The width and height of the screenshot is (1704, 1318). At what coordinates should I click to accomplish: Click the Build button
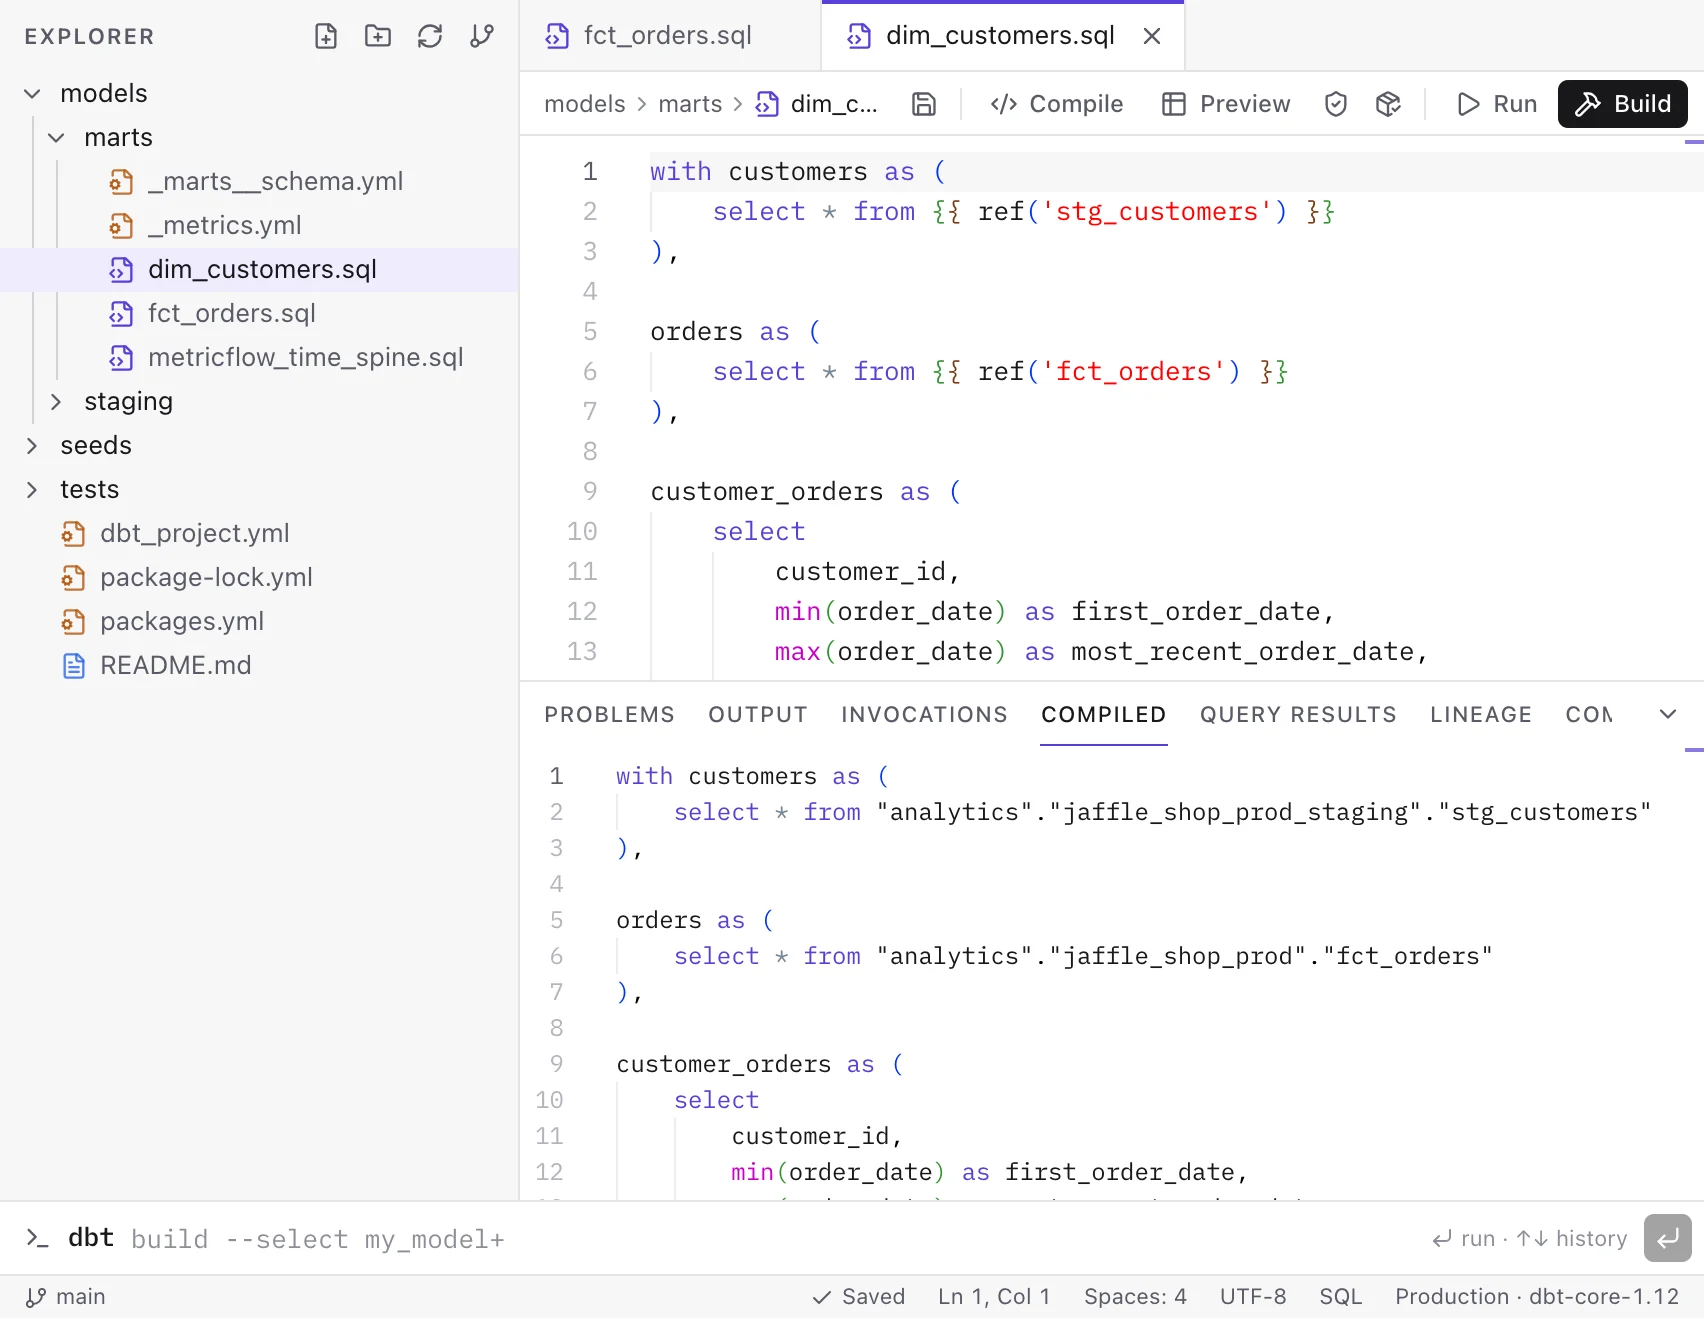tap(1623, 104)
